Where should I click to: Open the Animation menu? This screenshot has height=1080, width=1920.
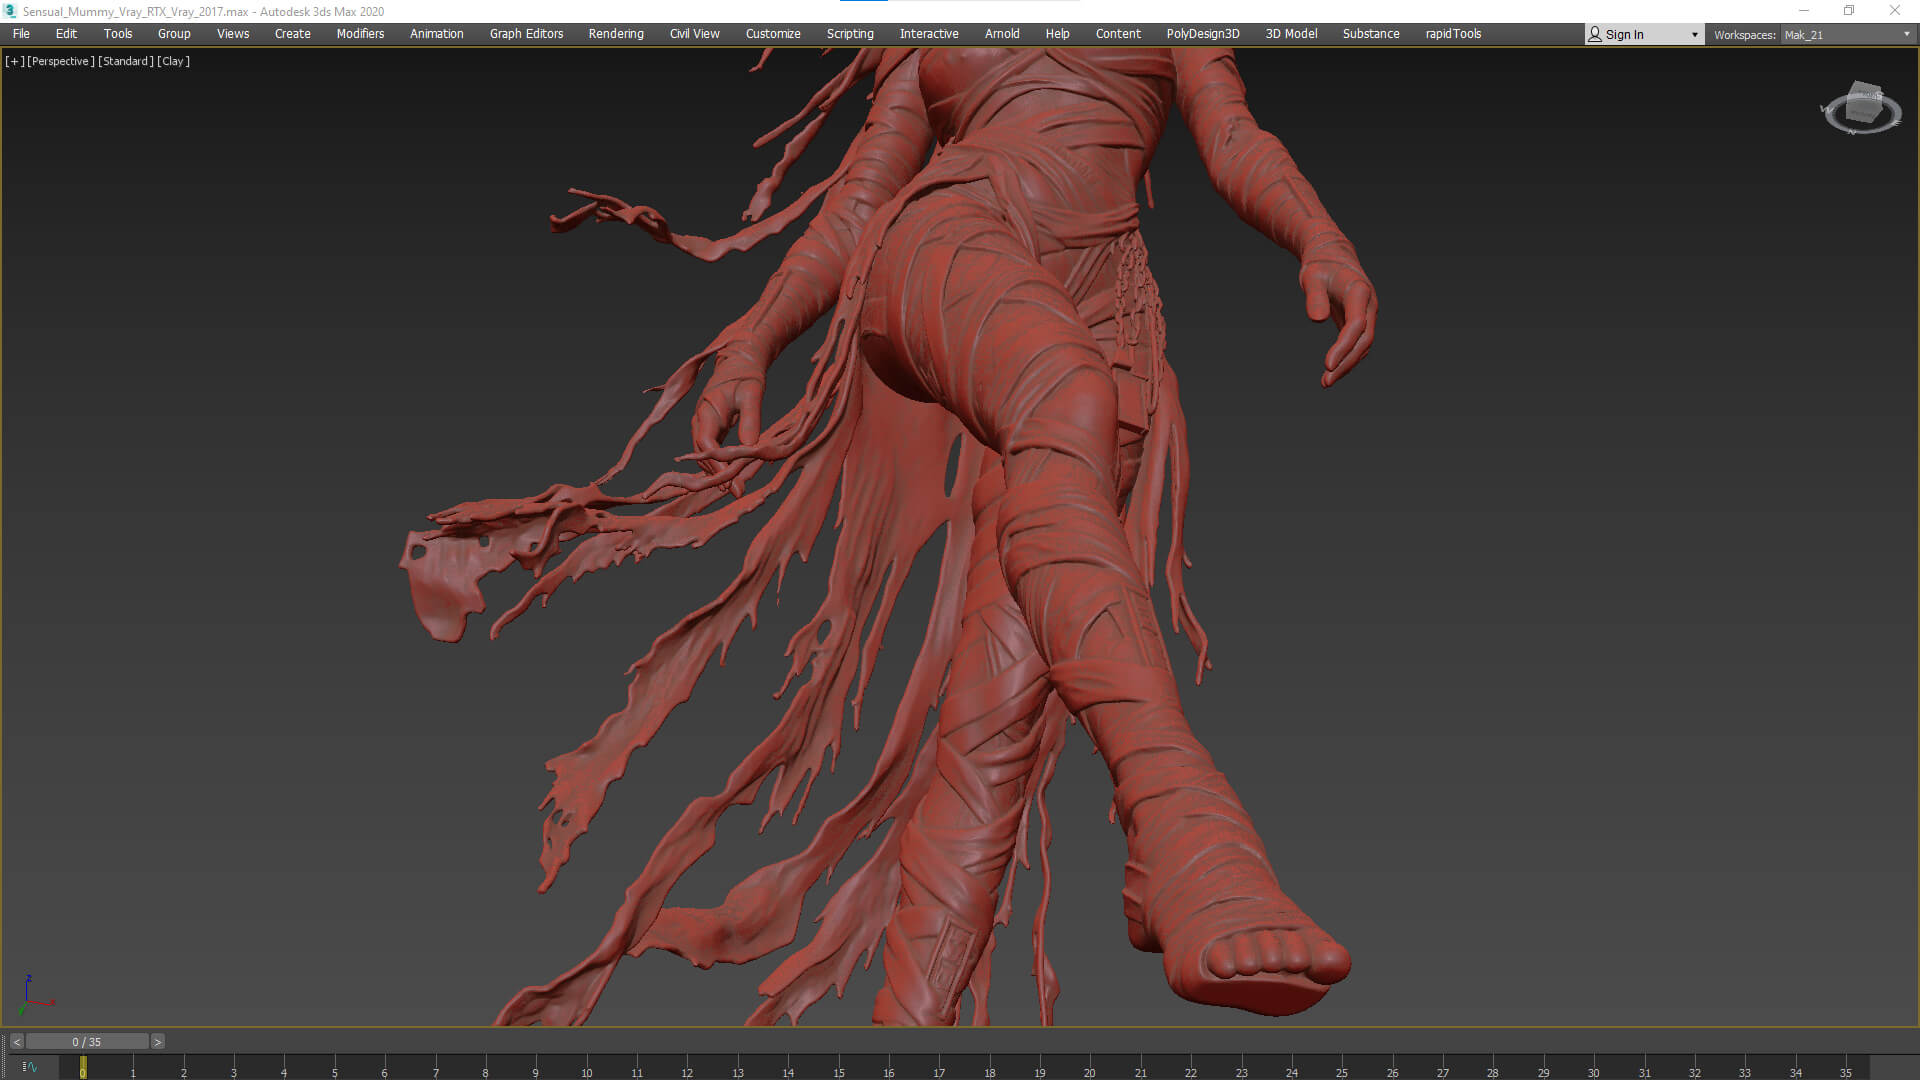coord(437,34)
